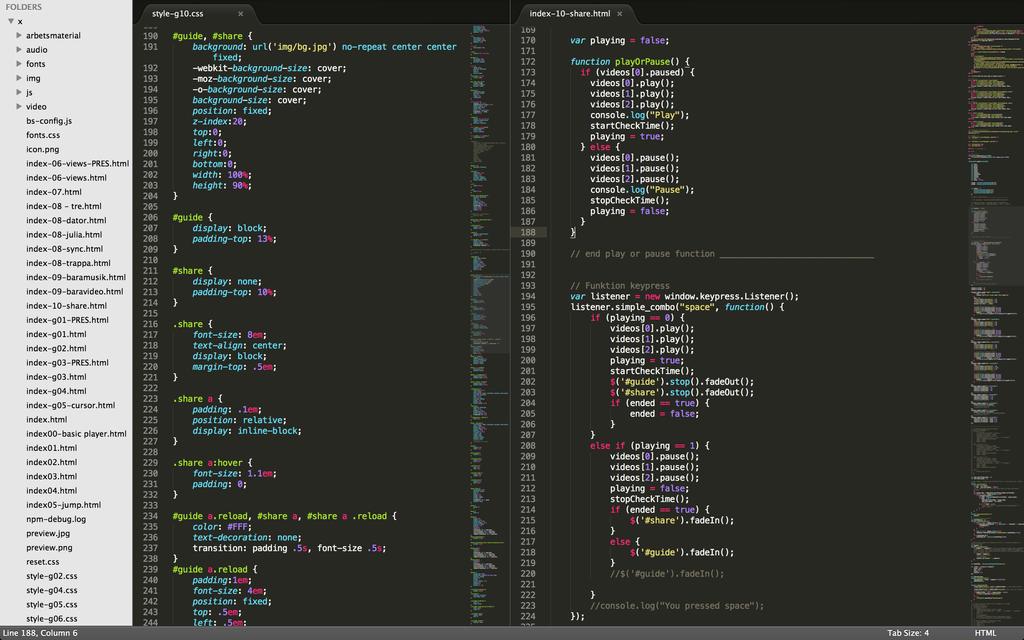The width and height of the screenshot is (1024, 640).
Task: Close the style-g10.css tab
Action: (240, 14)
